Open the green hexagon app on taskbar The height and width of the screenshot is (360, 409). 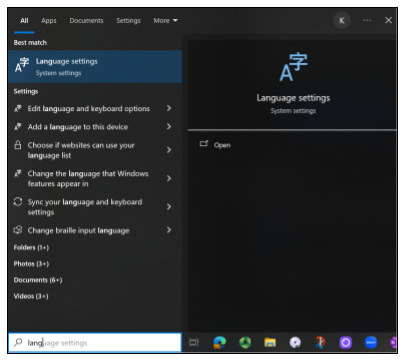point(245,342)
